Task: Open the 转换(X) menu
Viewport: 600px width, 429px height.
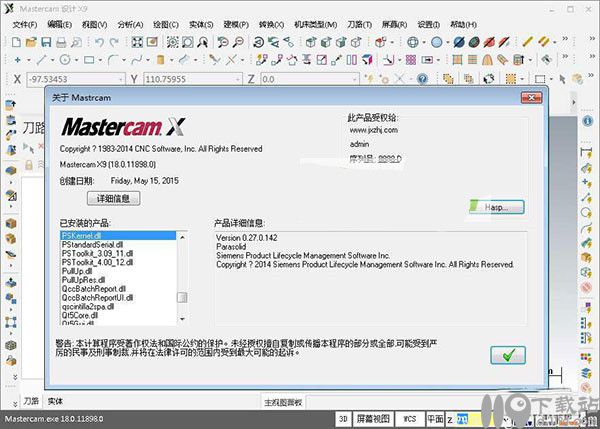Action: click(x=271, y=24)
